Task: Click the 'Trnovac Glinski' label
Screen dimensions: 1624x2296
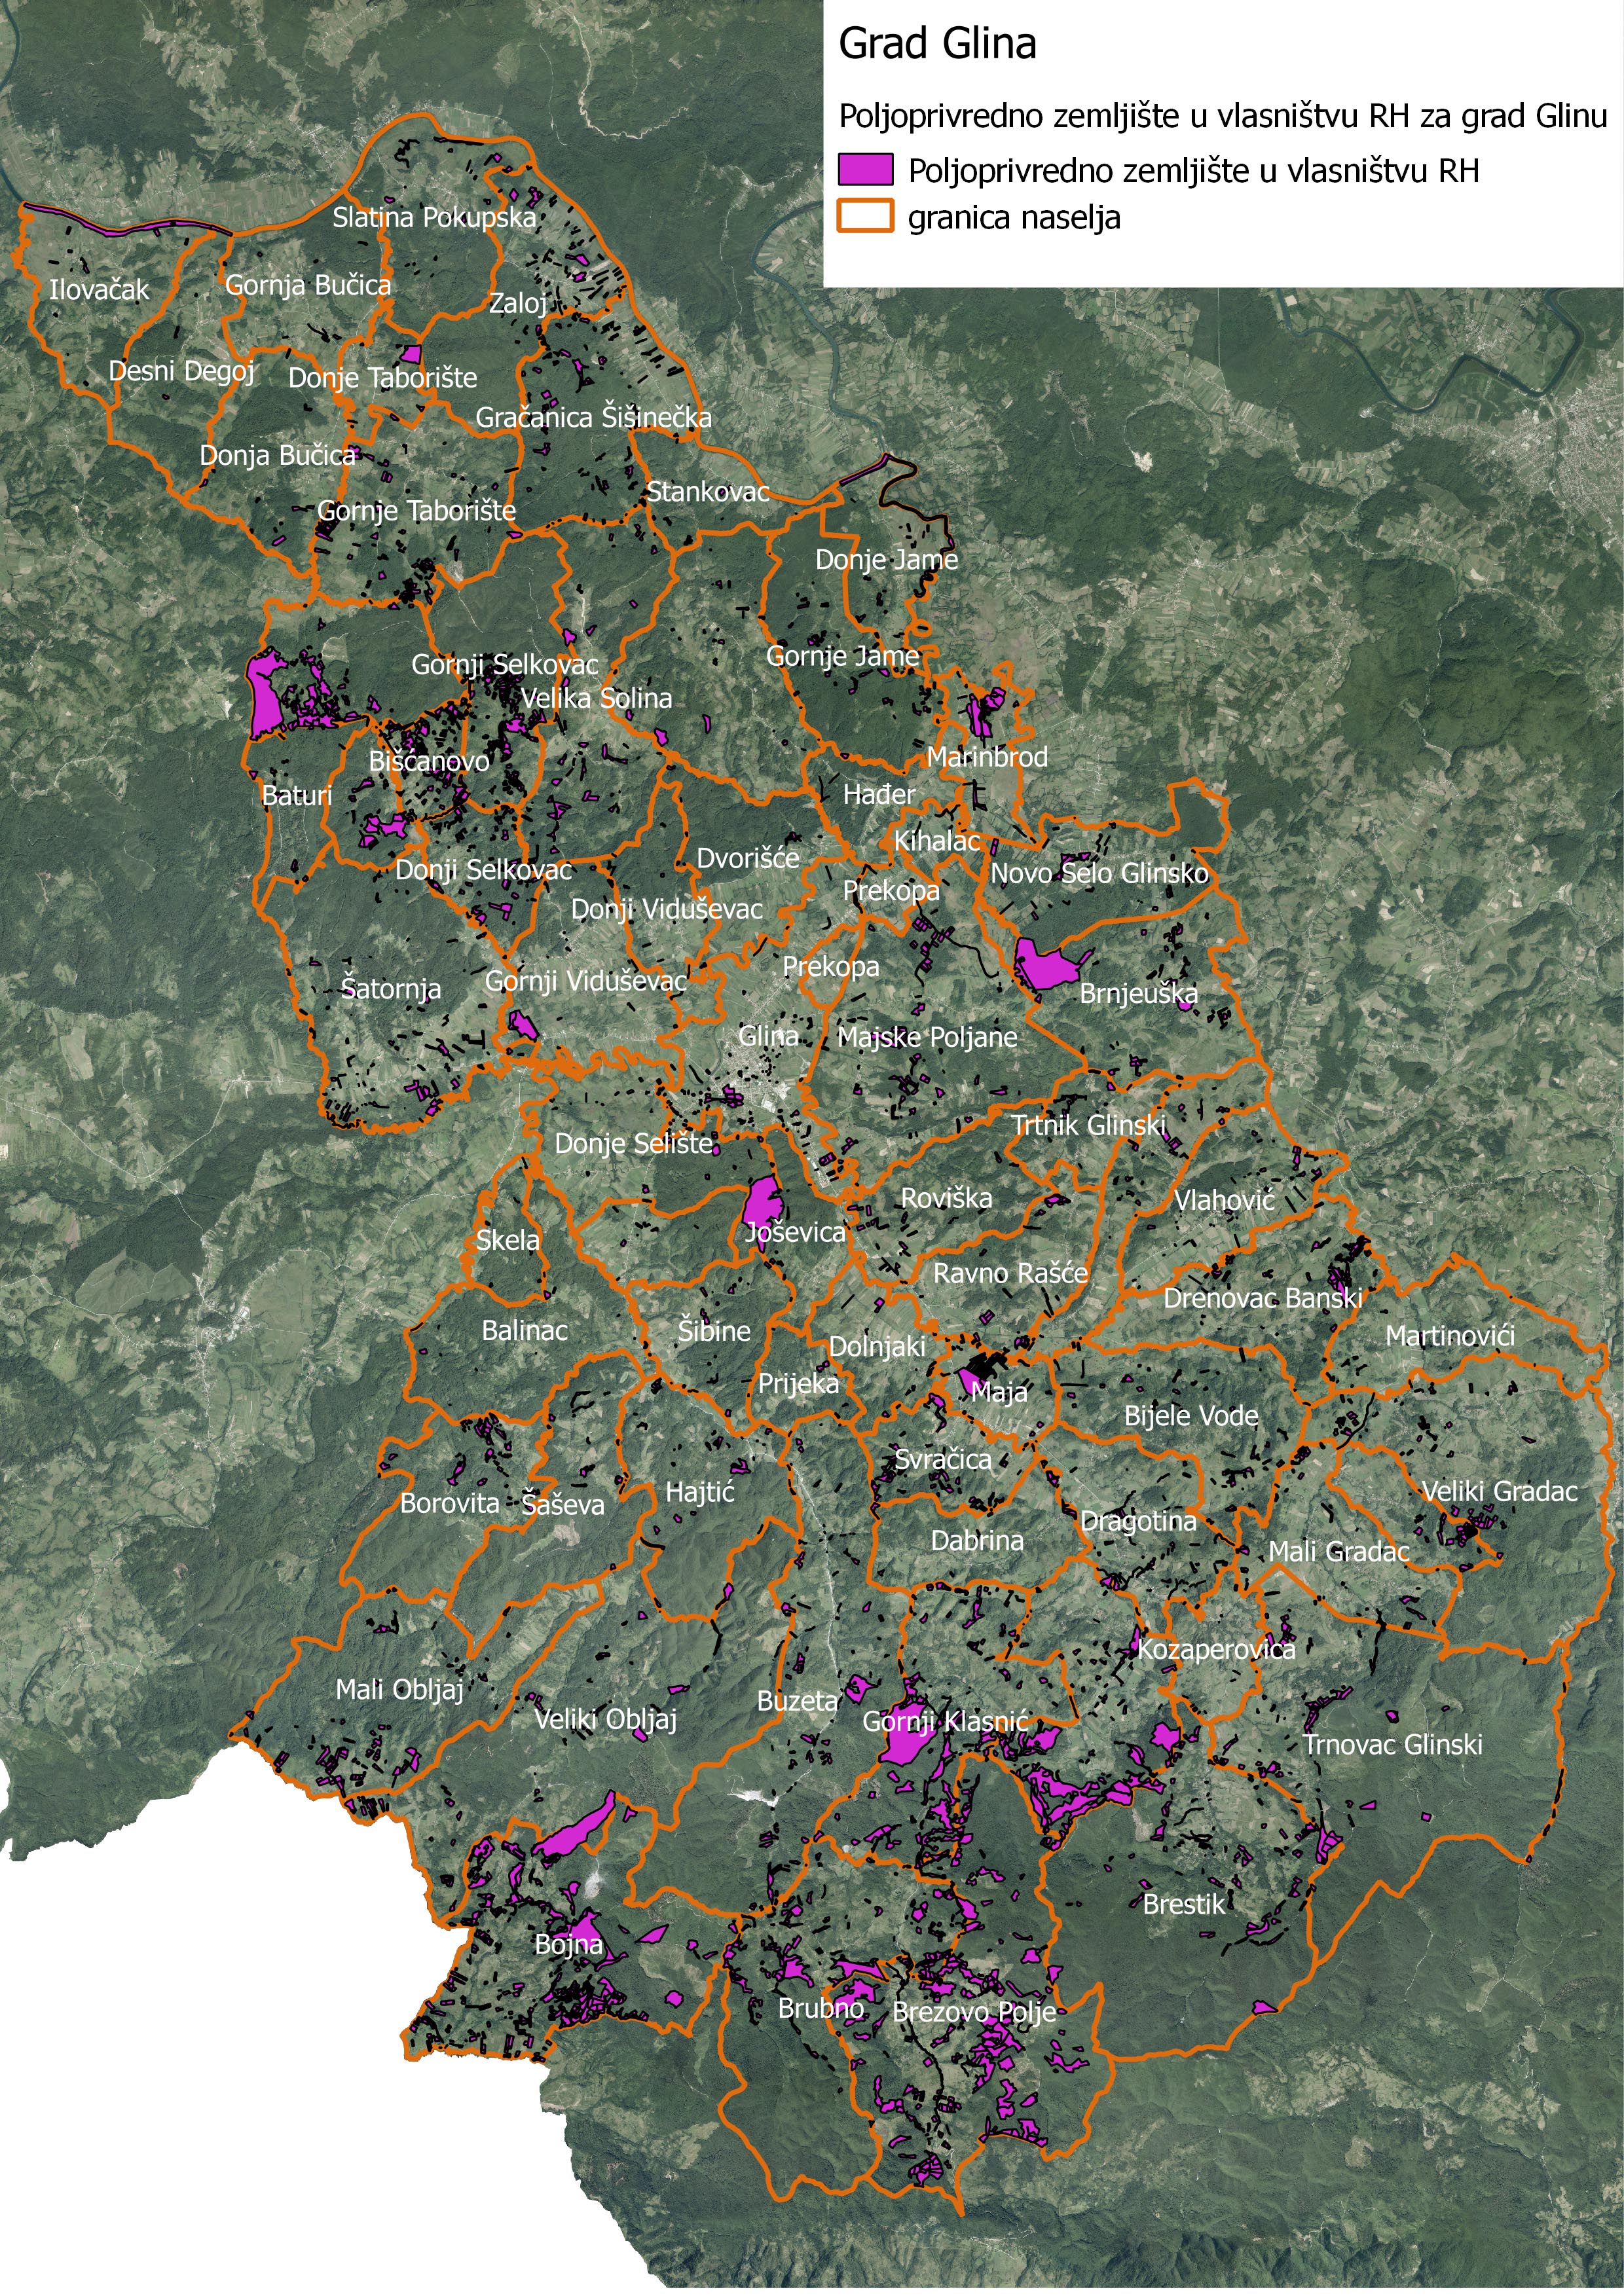Action: (1392, 1745)
